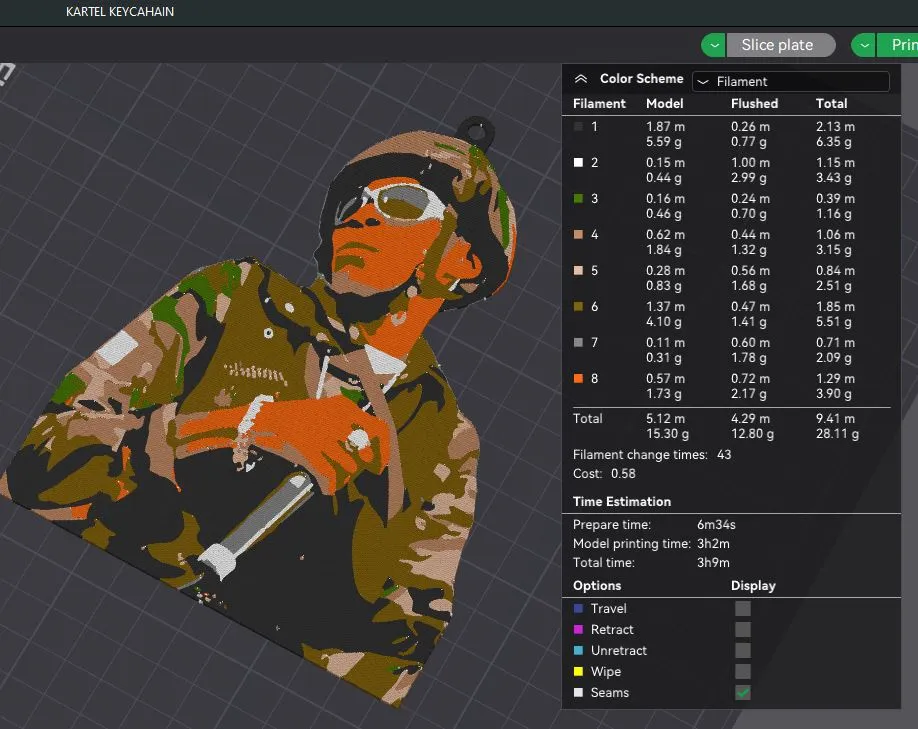This screenshot has height=729, width=918.
Task: Toggle Unretract display checkbox
Action: [743, 651]
